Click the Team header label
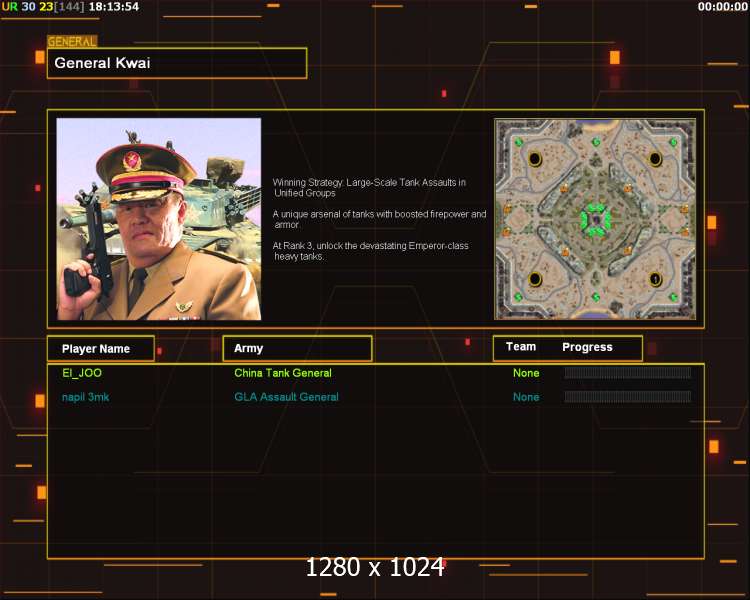750x600 pixels. pos(521,347)
